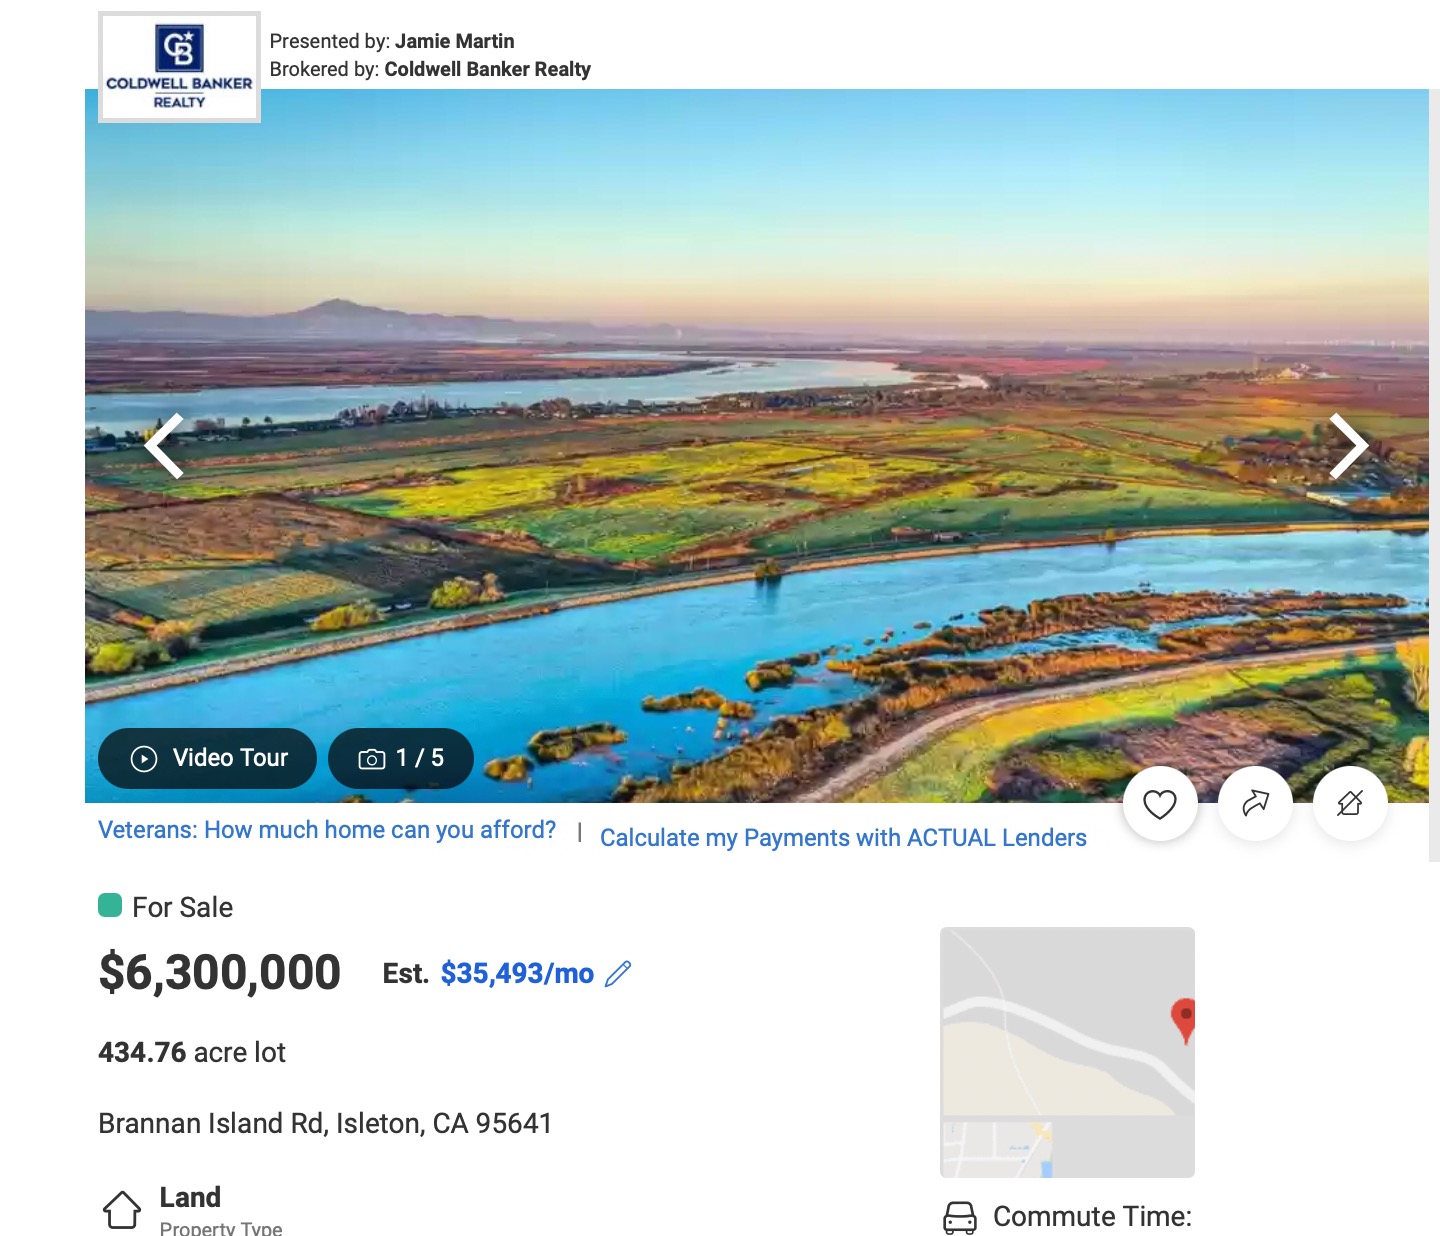Save listing with the heart icon
Screen dimensions: 1440x1236
click(1160, 804)
